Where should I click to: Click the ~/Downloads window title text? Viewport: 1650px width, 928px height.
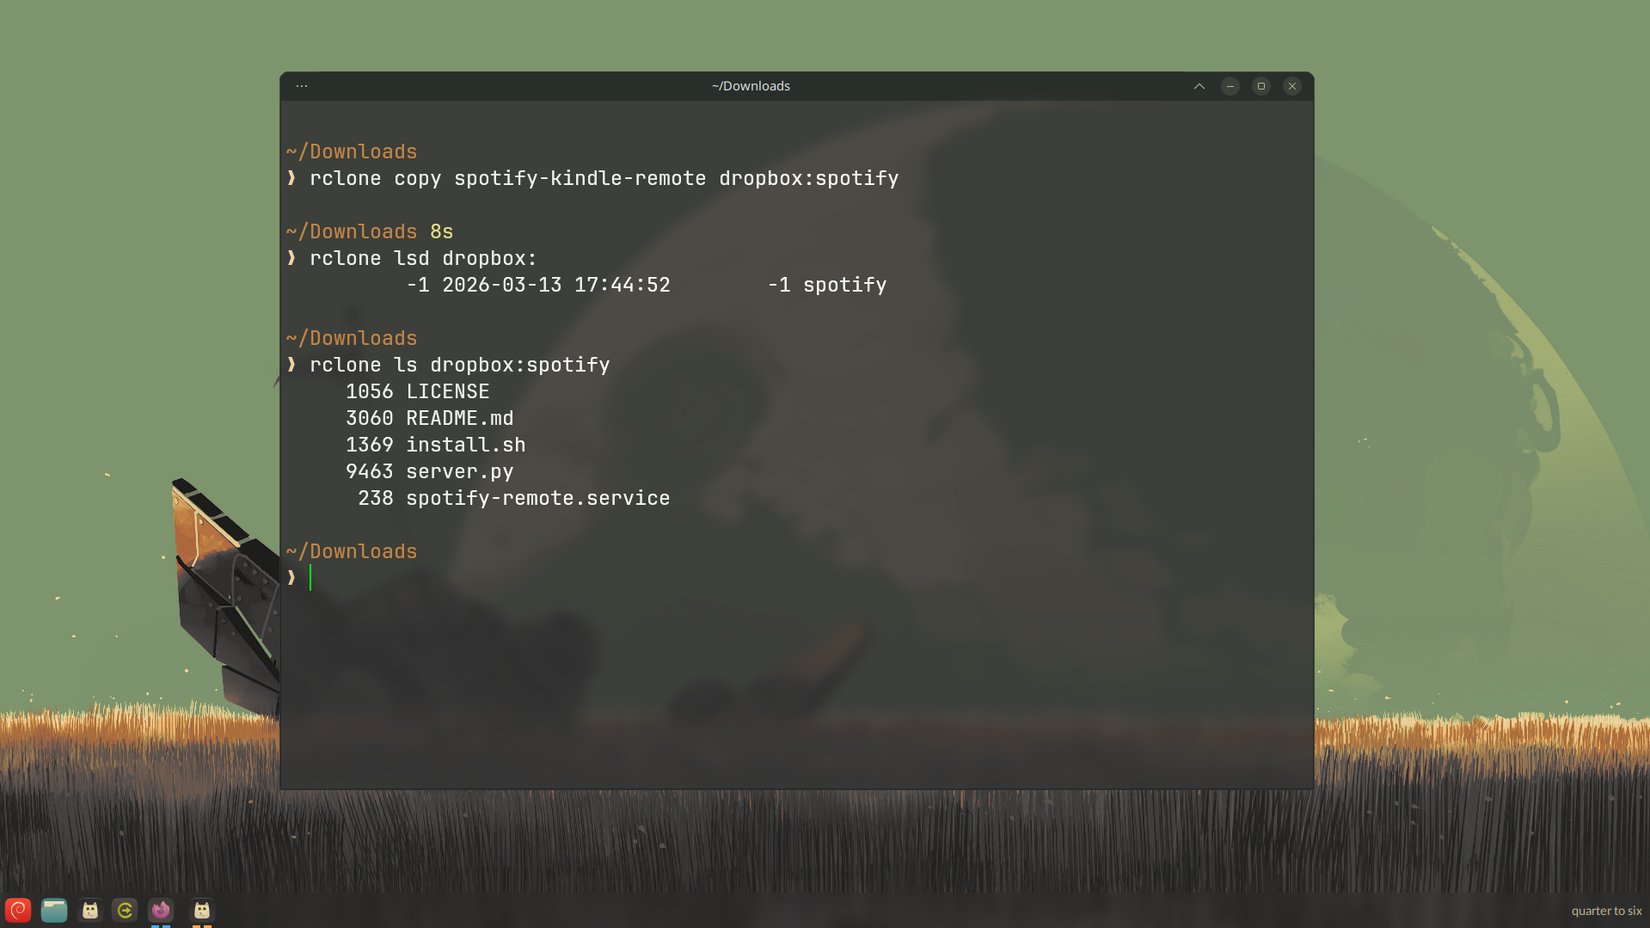[751, 86]
